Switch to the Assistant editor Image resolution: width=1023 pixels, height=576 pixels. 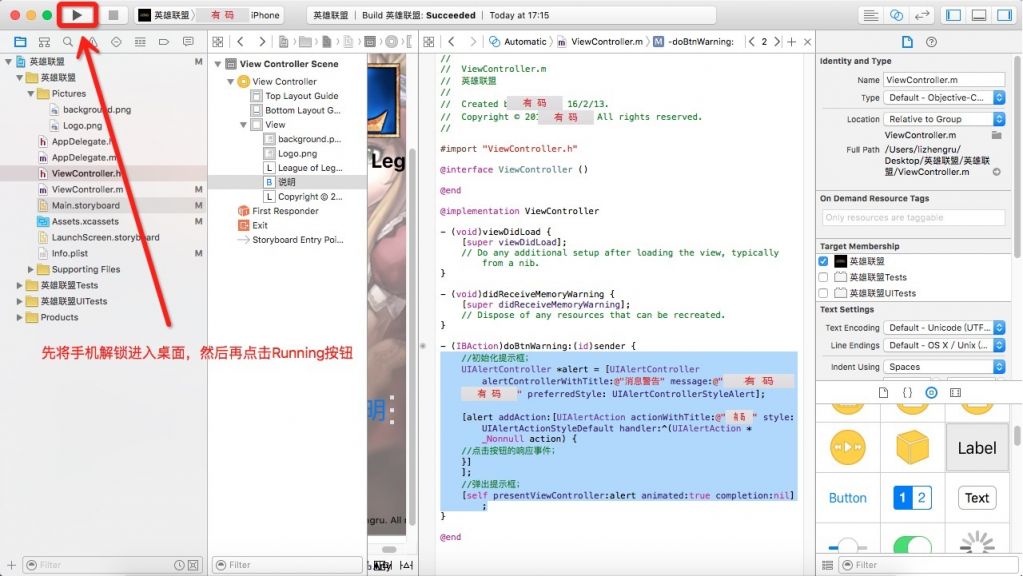(x=896, y=15)
